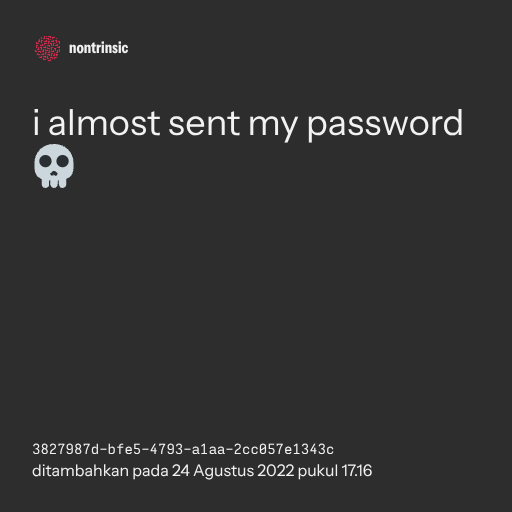Screen dimensions: 512x512
Task: Select the word "password" in the message
Action: click(385, 125)
